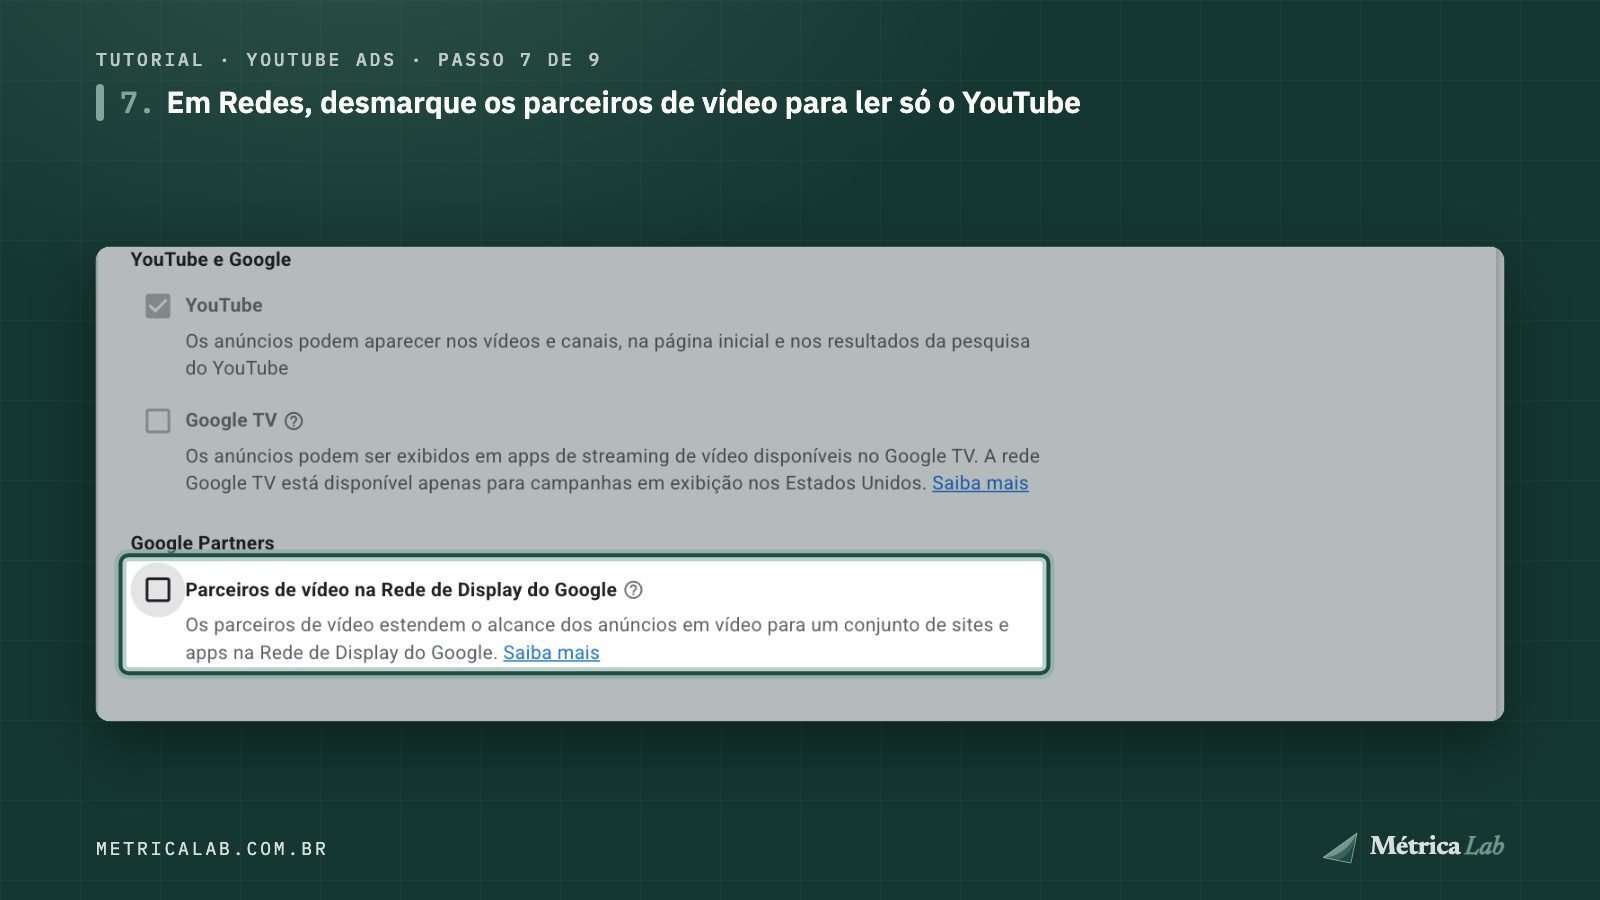This screenshot has width=1600, height=900.
Task: Open the help icon beside Google TV
Action: click(293, 421)
